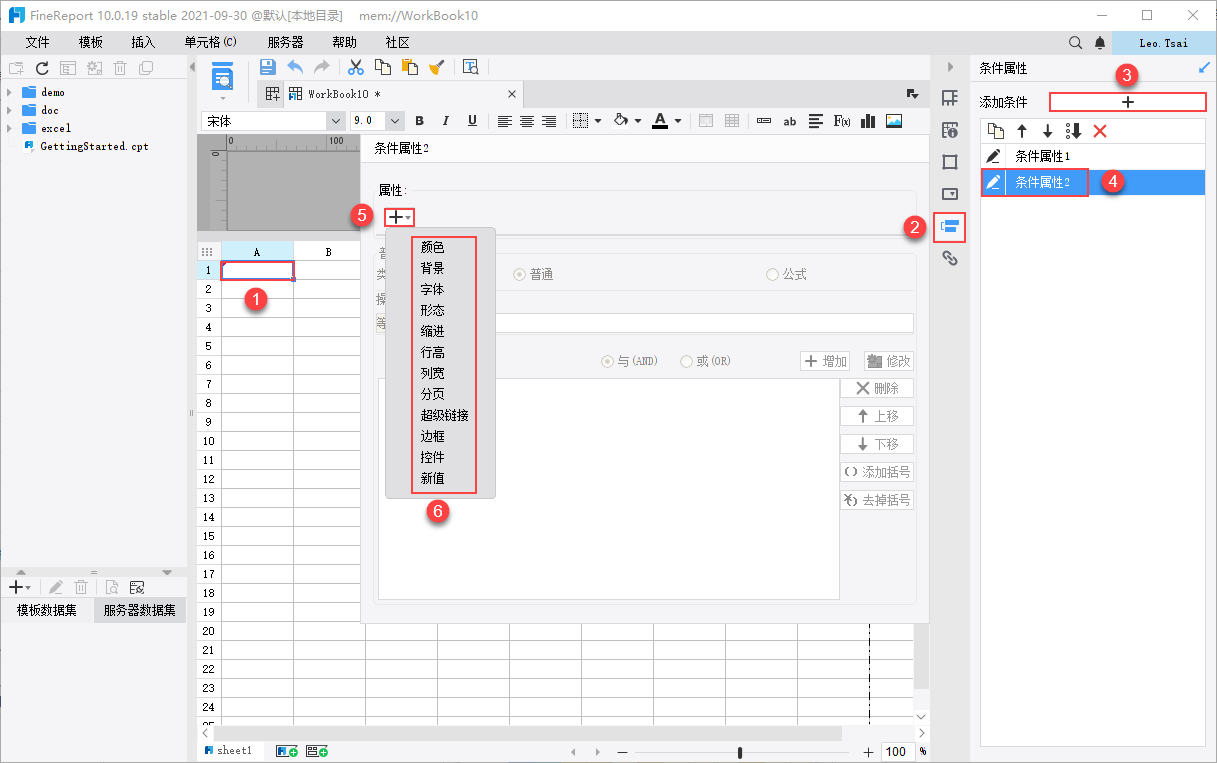
Task: Open the 服务器 menu
Action: tap(285, 43)
